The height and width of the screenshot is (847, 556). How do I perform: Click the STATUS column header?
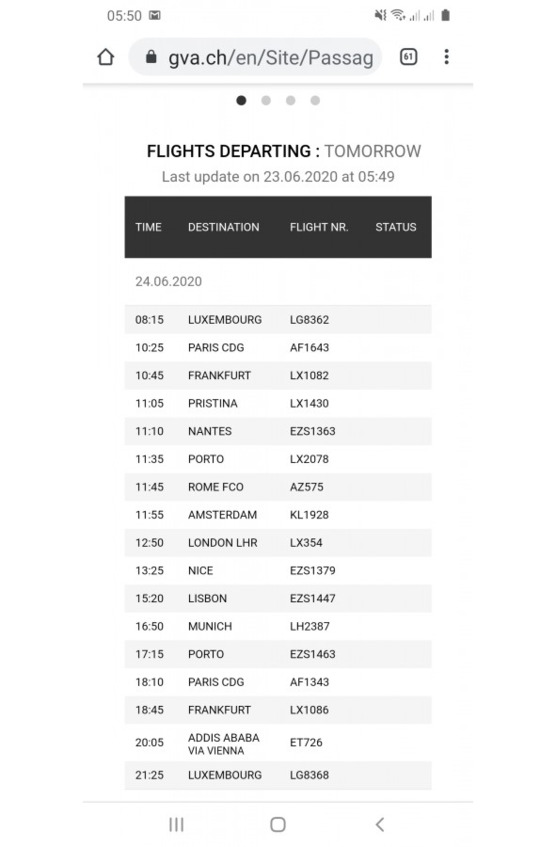(x=396, y=227)
